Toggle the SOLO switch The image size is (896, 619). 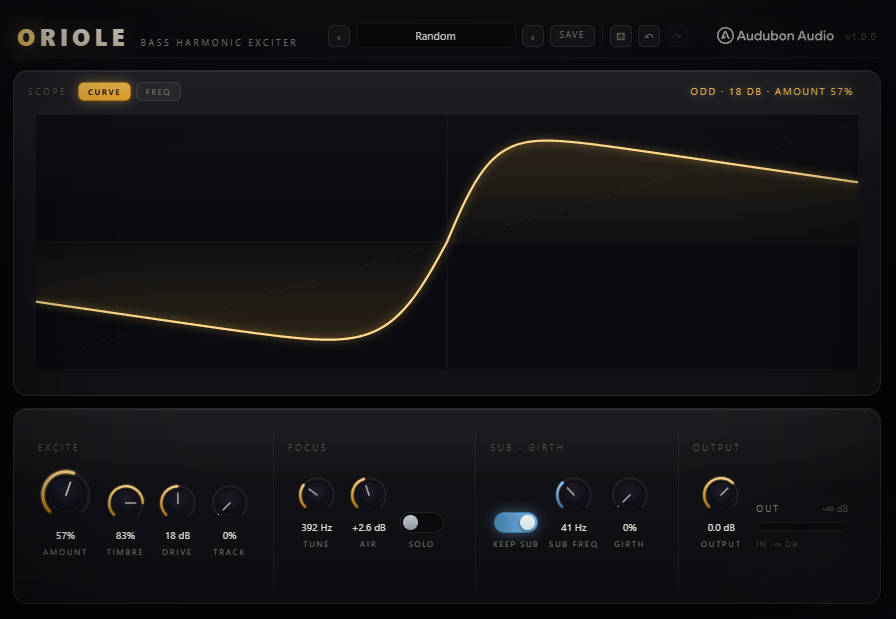[x=422, y=522]
